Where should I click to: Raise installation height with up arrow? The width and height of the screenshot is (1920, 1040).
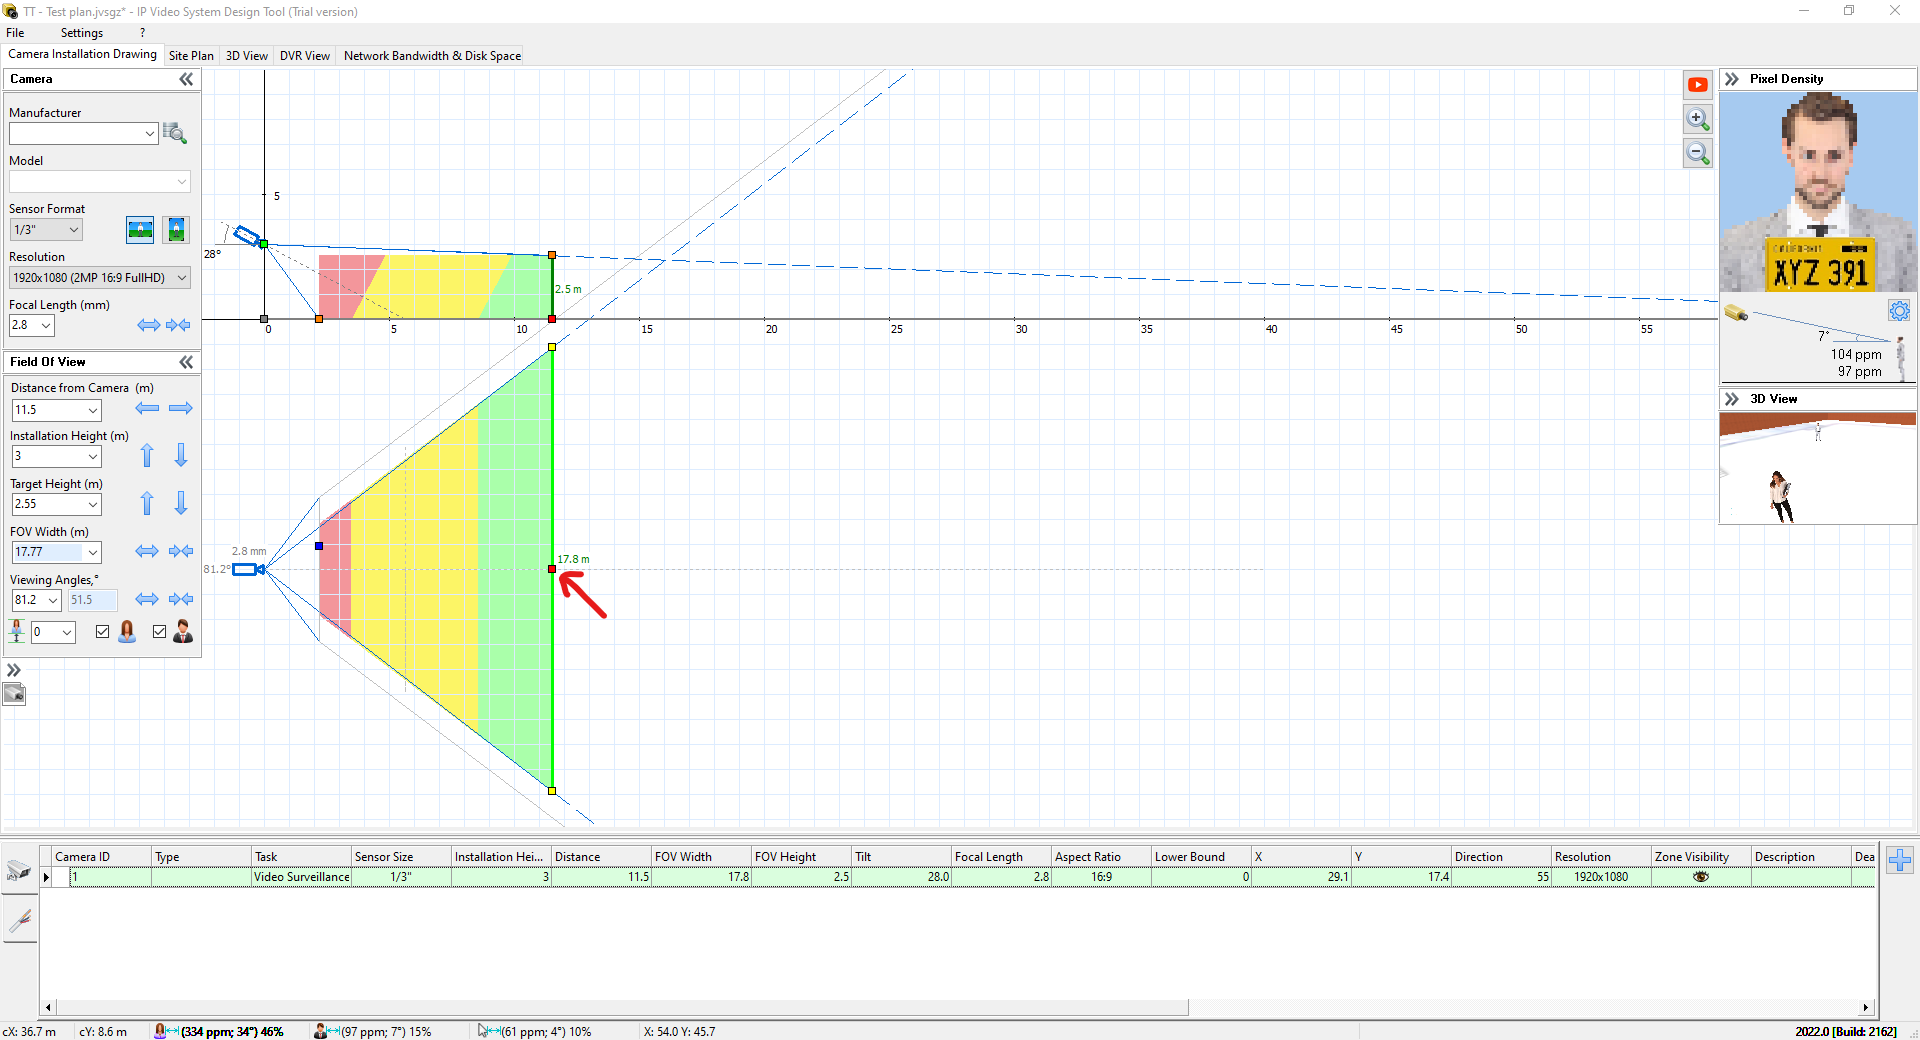(x=147, y=456)
